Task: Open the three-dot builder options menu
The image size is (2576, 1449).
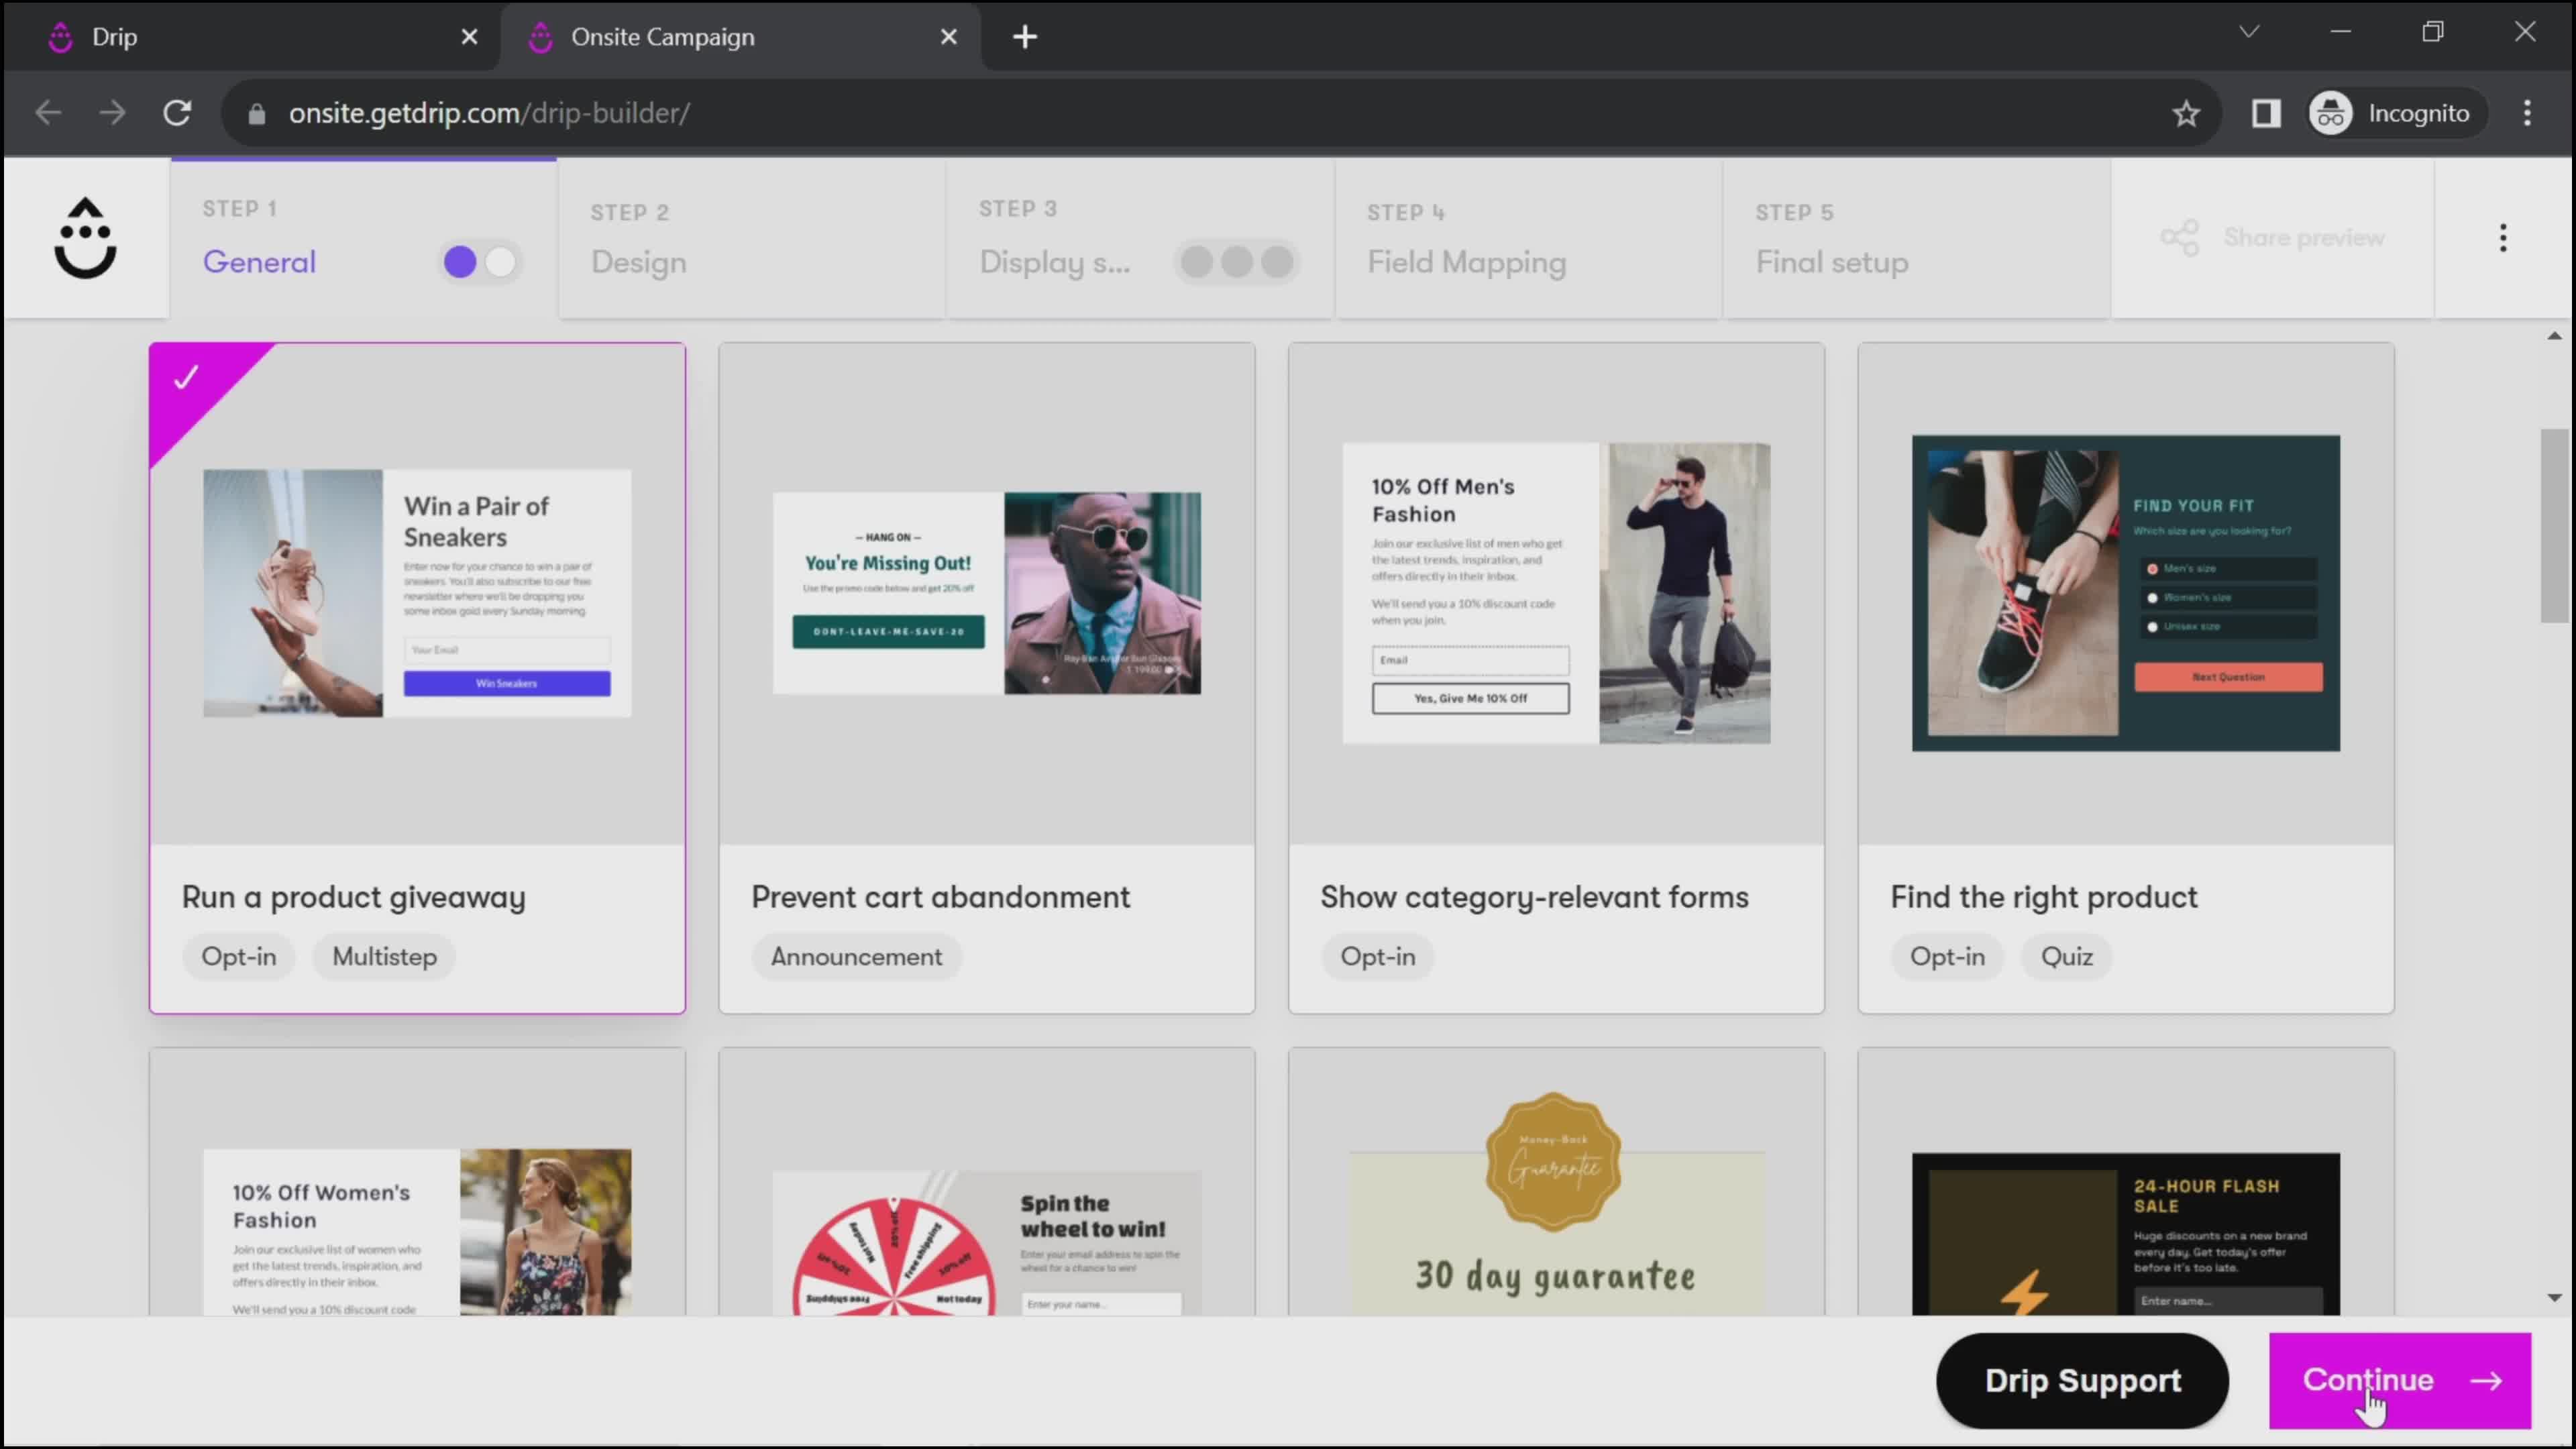Action: tap(2503, 238)
